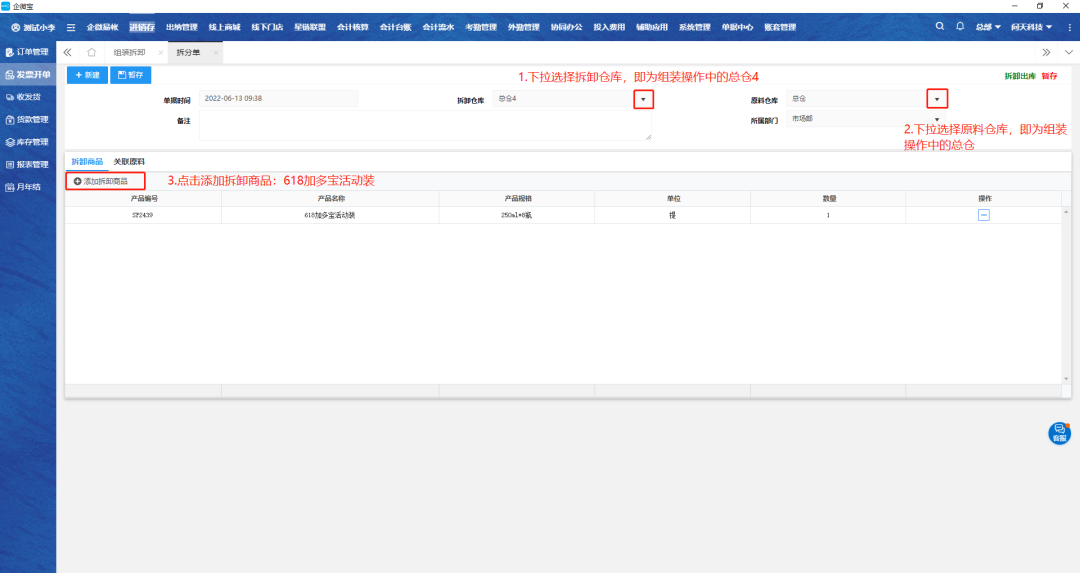Open the blue 客服 support chat icon

tap(1059, 433)
